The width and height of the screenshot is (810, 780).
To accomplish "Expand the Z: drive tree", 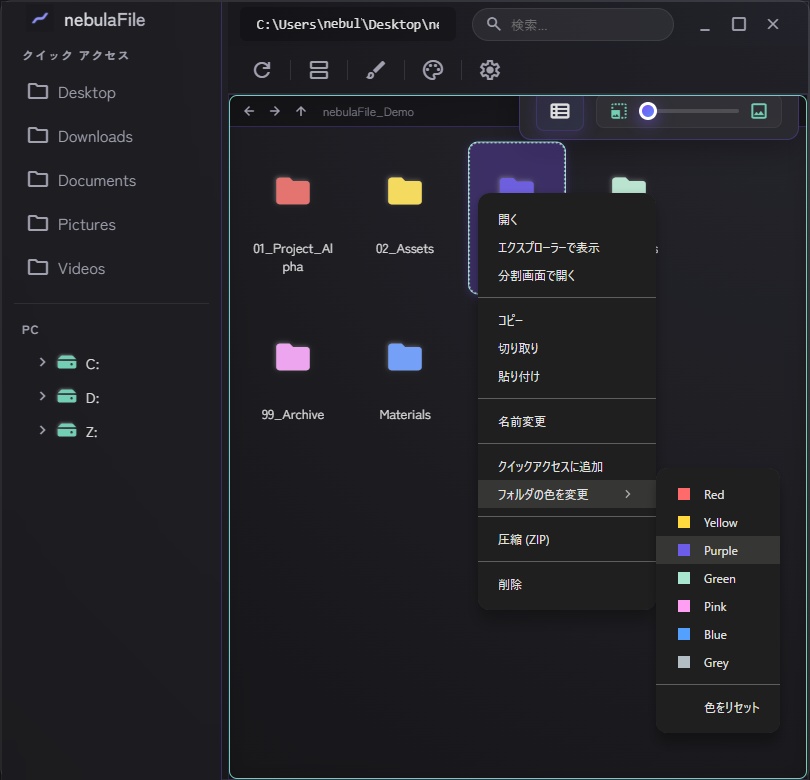I will [x=42, y=430].
